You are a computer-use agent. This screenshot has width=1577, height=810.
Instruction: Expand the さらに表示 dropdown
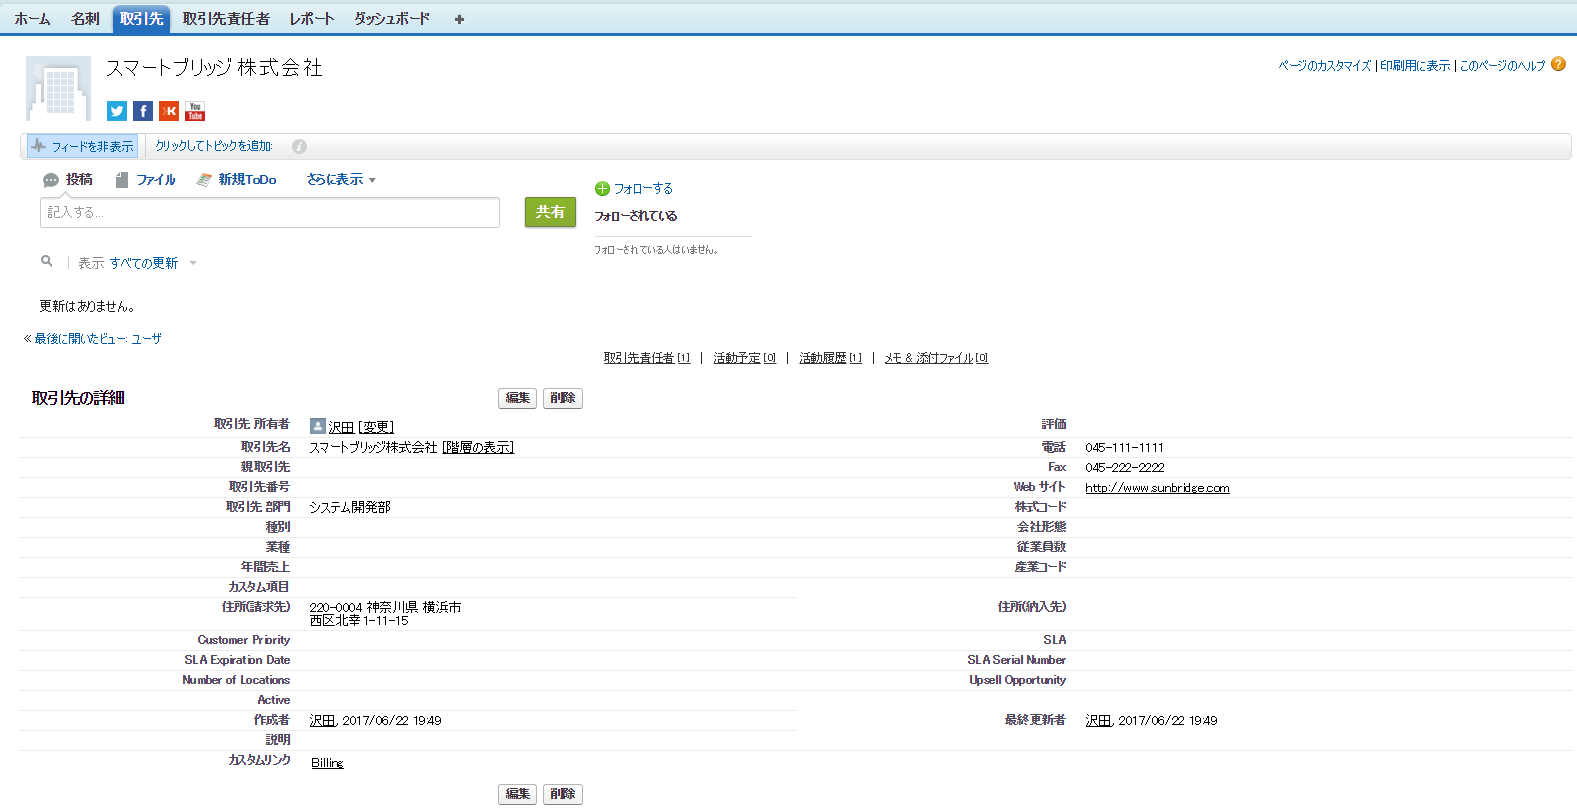click(341, 180)
